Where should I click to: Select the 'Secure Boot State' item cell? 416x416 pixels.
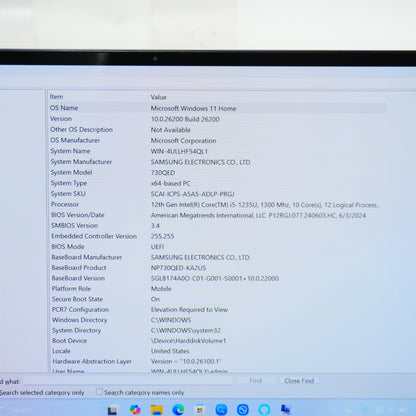pyautogui.click(x=77, y=299)
